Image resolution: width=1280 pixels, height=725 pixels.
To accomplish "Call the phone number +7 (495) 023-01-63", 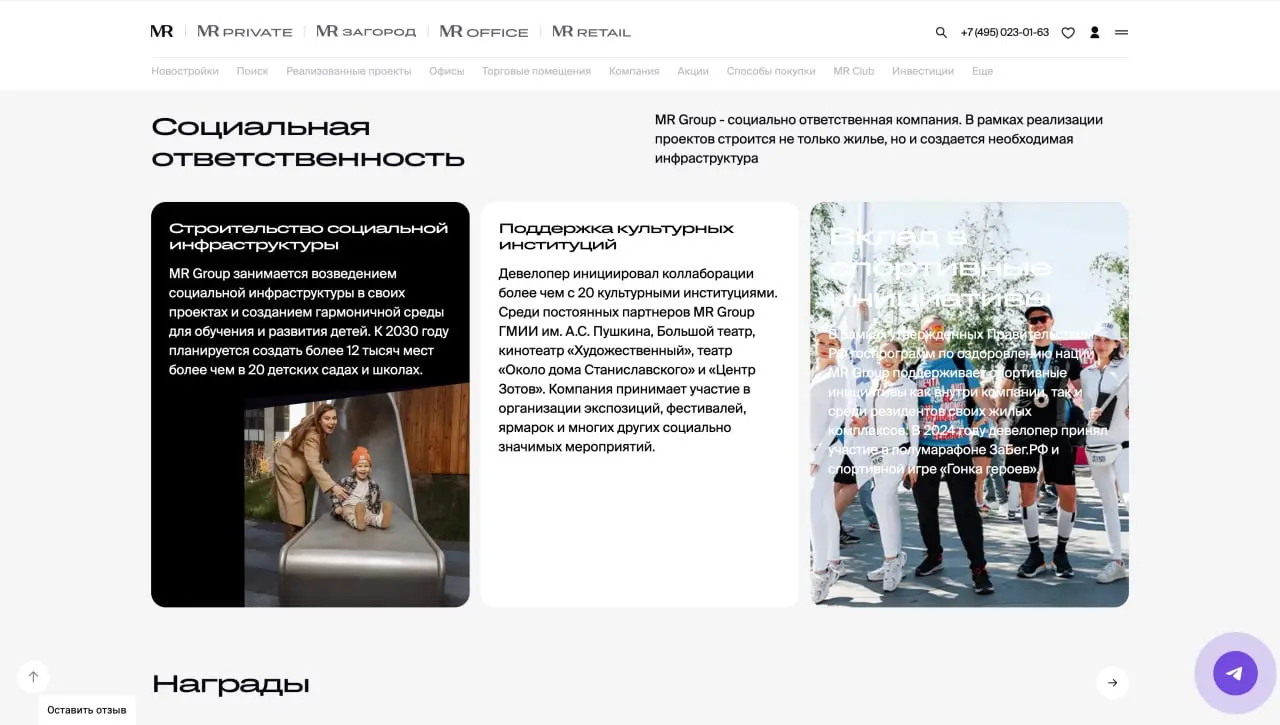I will pyautogui.click(x=1005, y=32).
